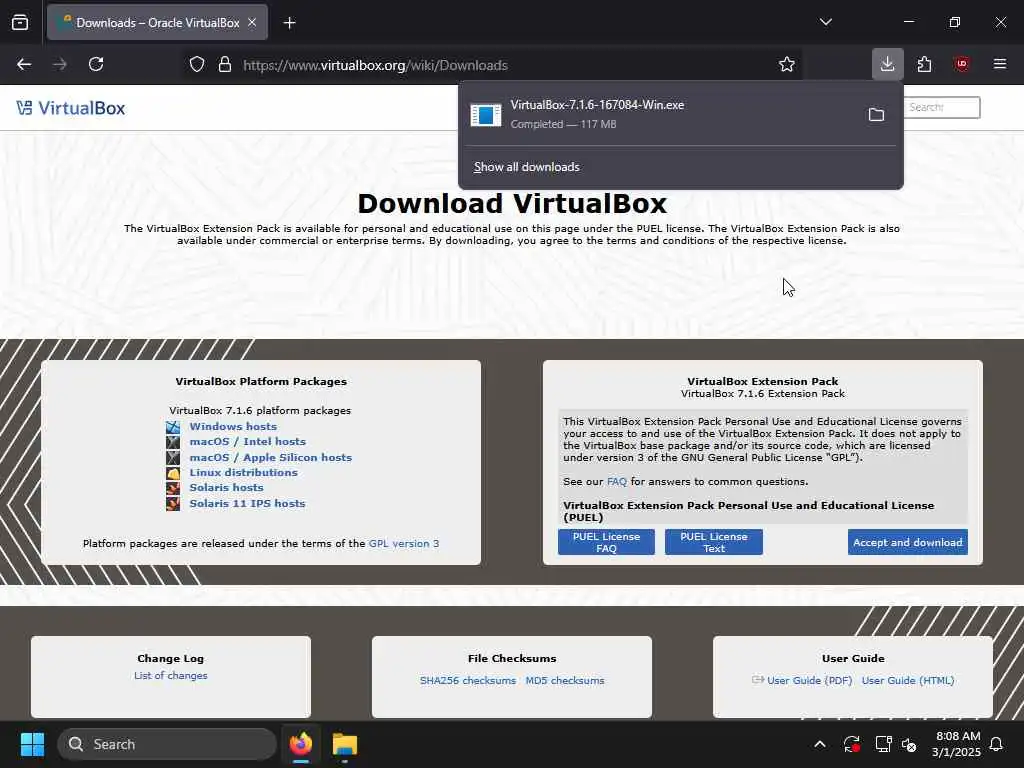Open the clock showing 8:08 AM
The image size is (1024, 768).
coord(957,744)
